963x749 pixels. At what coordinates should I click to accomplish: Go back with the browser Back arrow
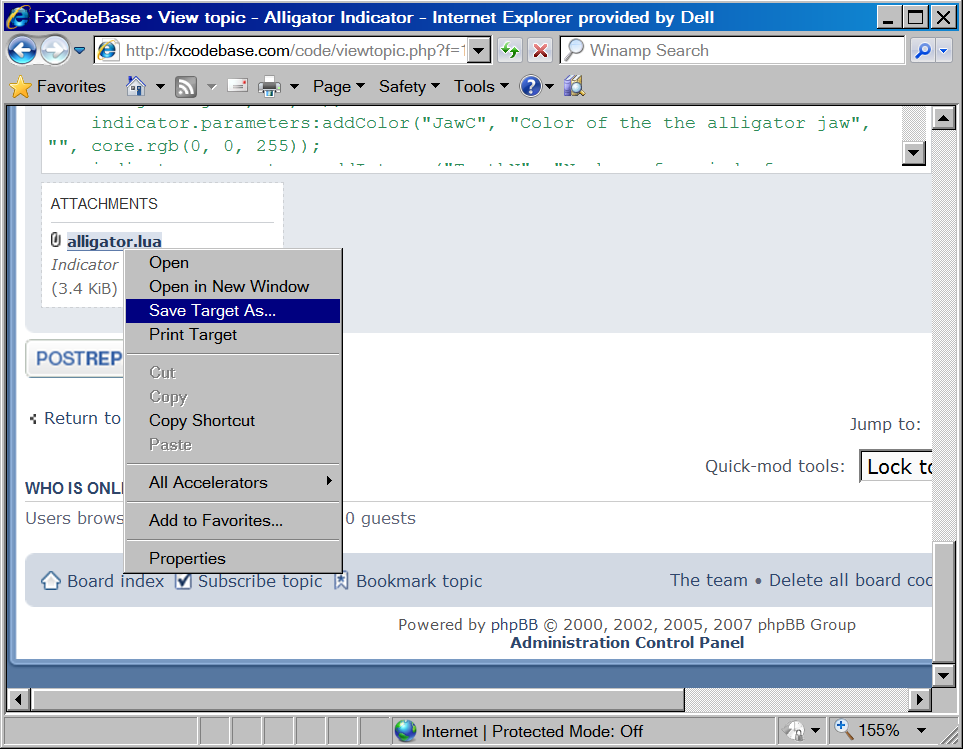(23, 50)
